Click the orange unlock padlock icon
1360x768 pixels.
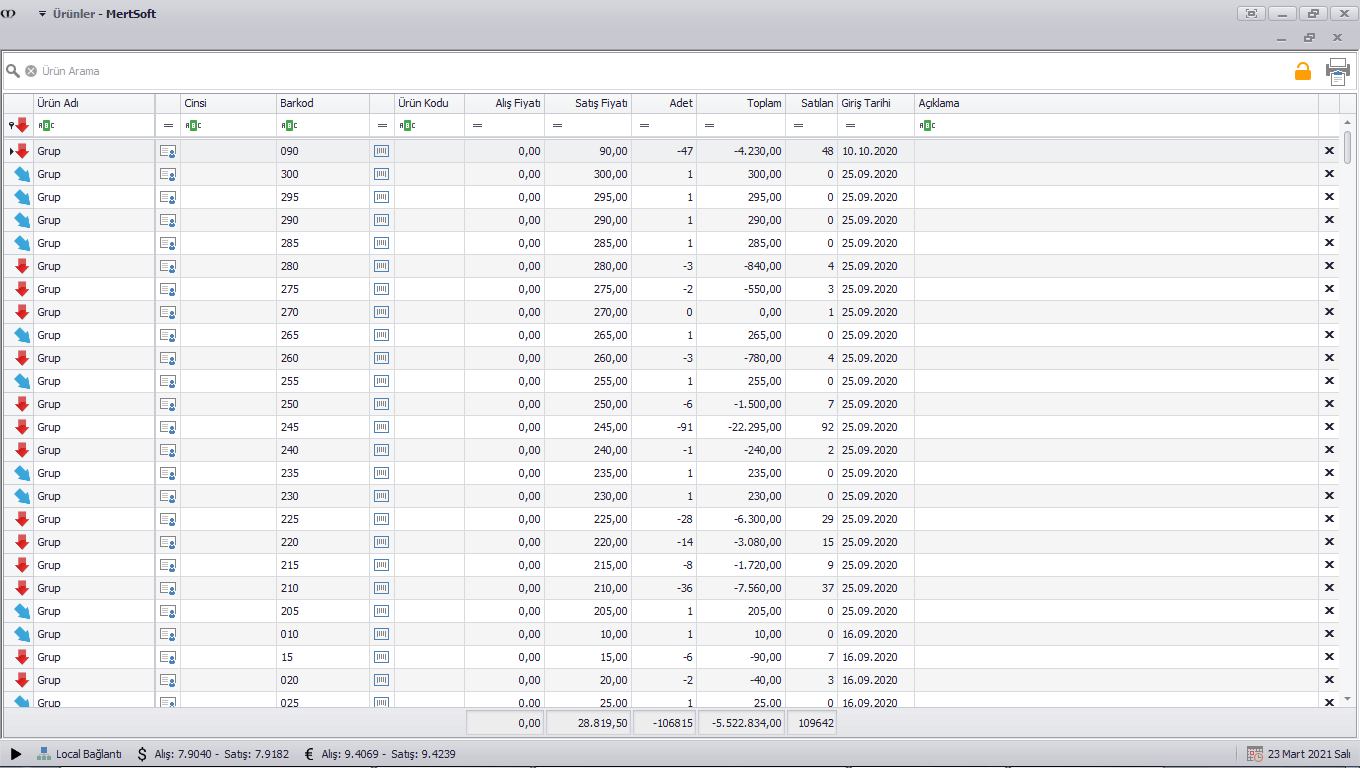pos(1302,71)
